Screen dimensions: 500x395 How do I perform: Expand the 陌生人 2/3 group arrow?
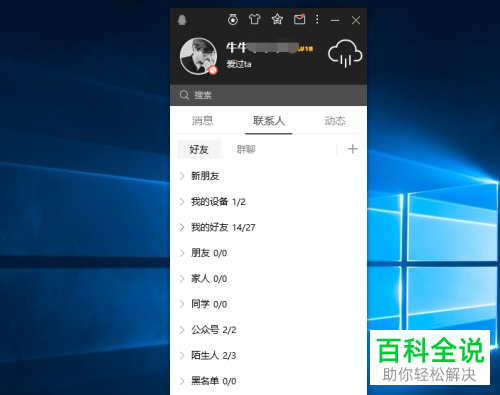tap(182, 356)
